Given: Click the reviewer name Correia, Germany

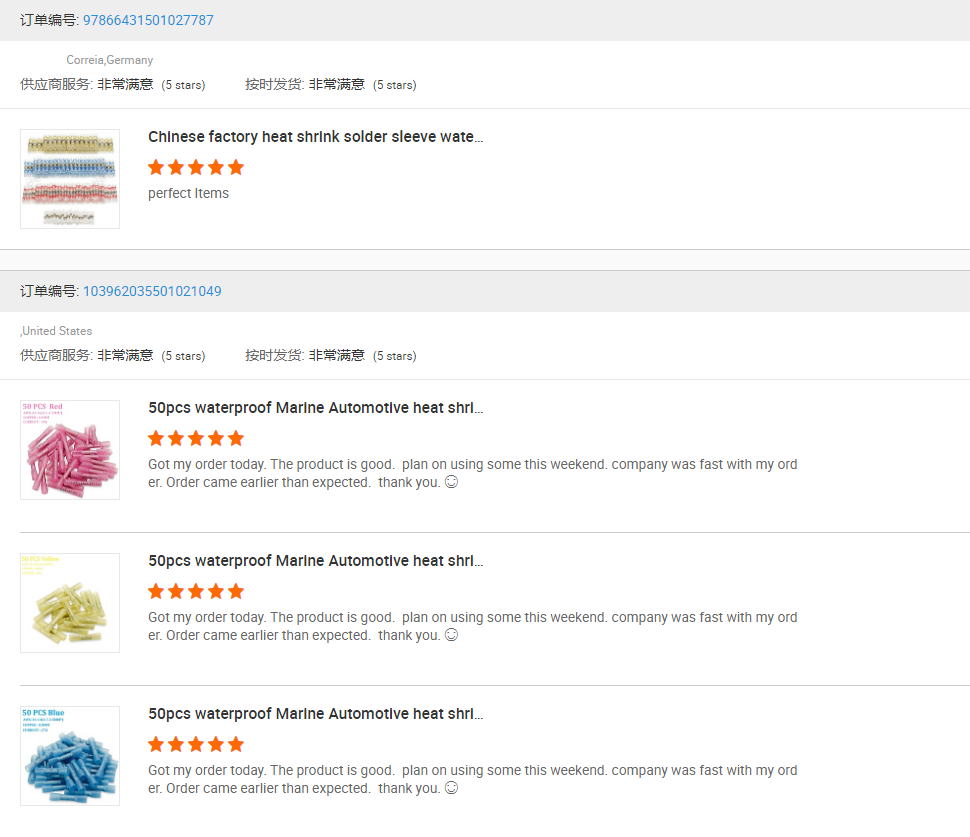Looking at the screenshot, I should (x=110, y=60).
